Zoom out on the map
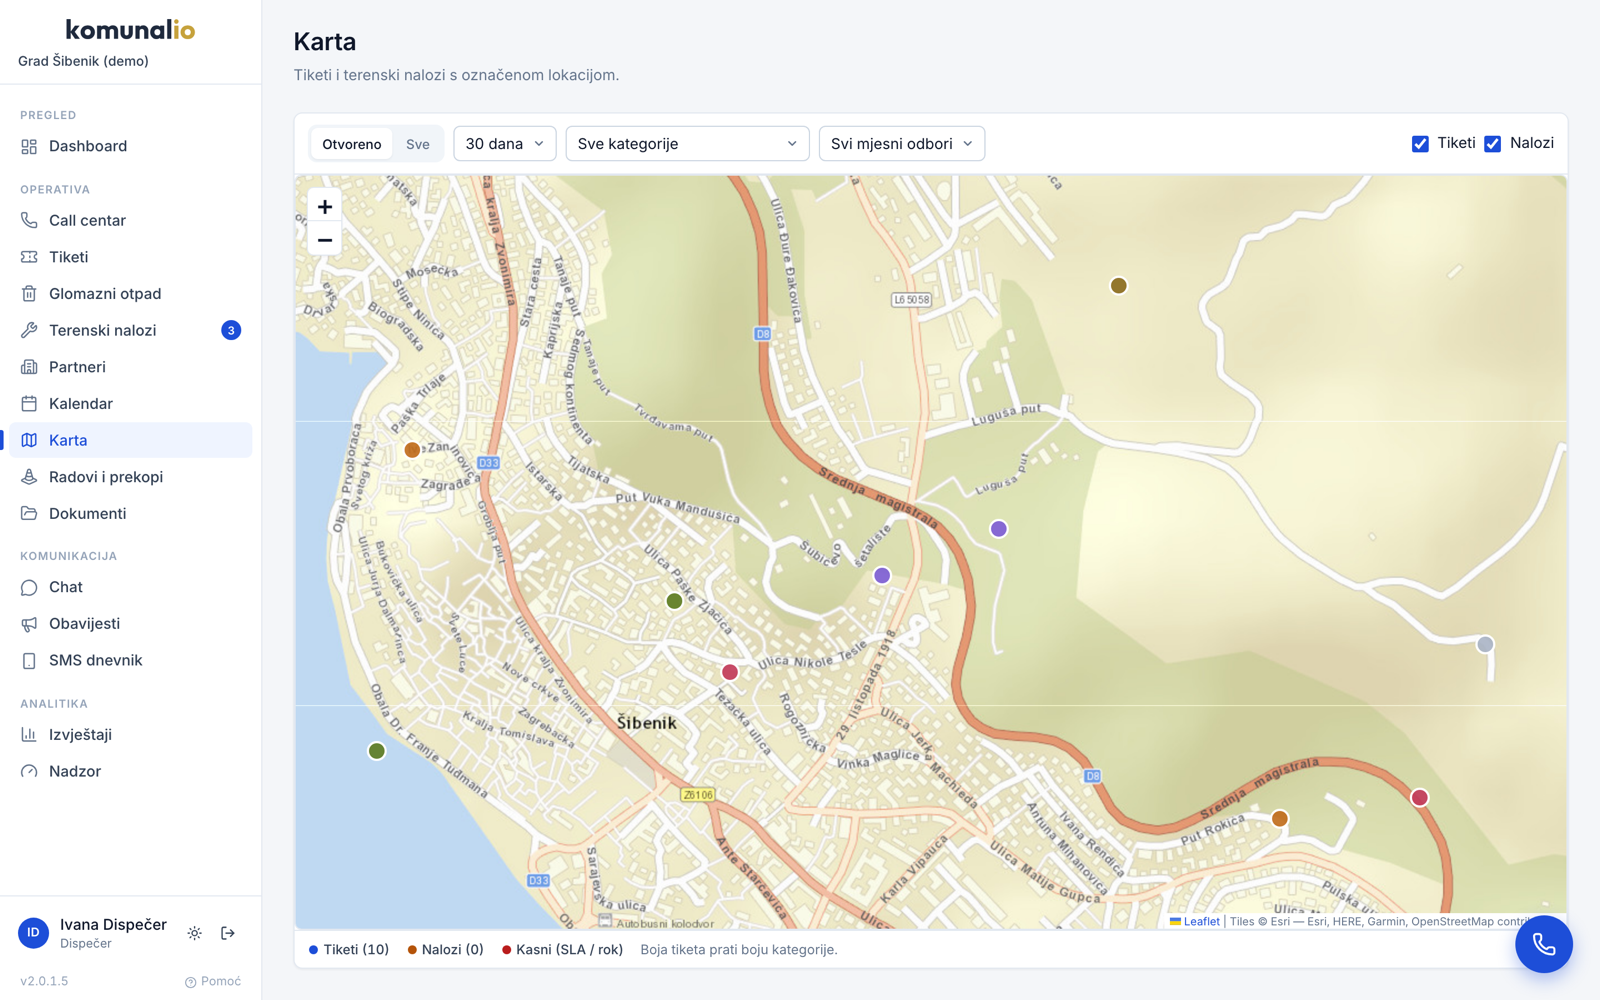Image resolution: width=1600 pixels, height=1000 pixels. tap(325, 240)
